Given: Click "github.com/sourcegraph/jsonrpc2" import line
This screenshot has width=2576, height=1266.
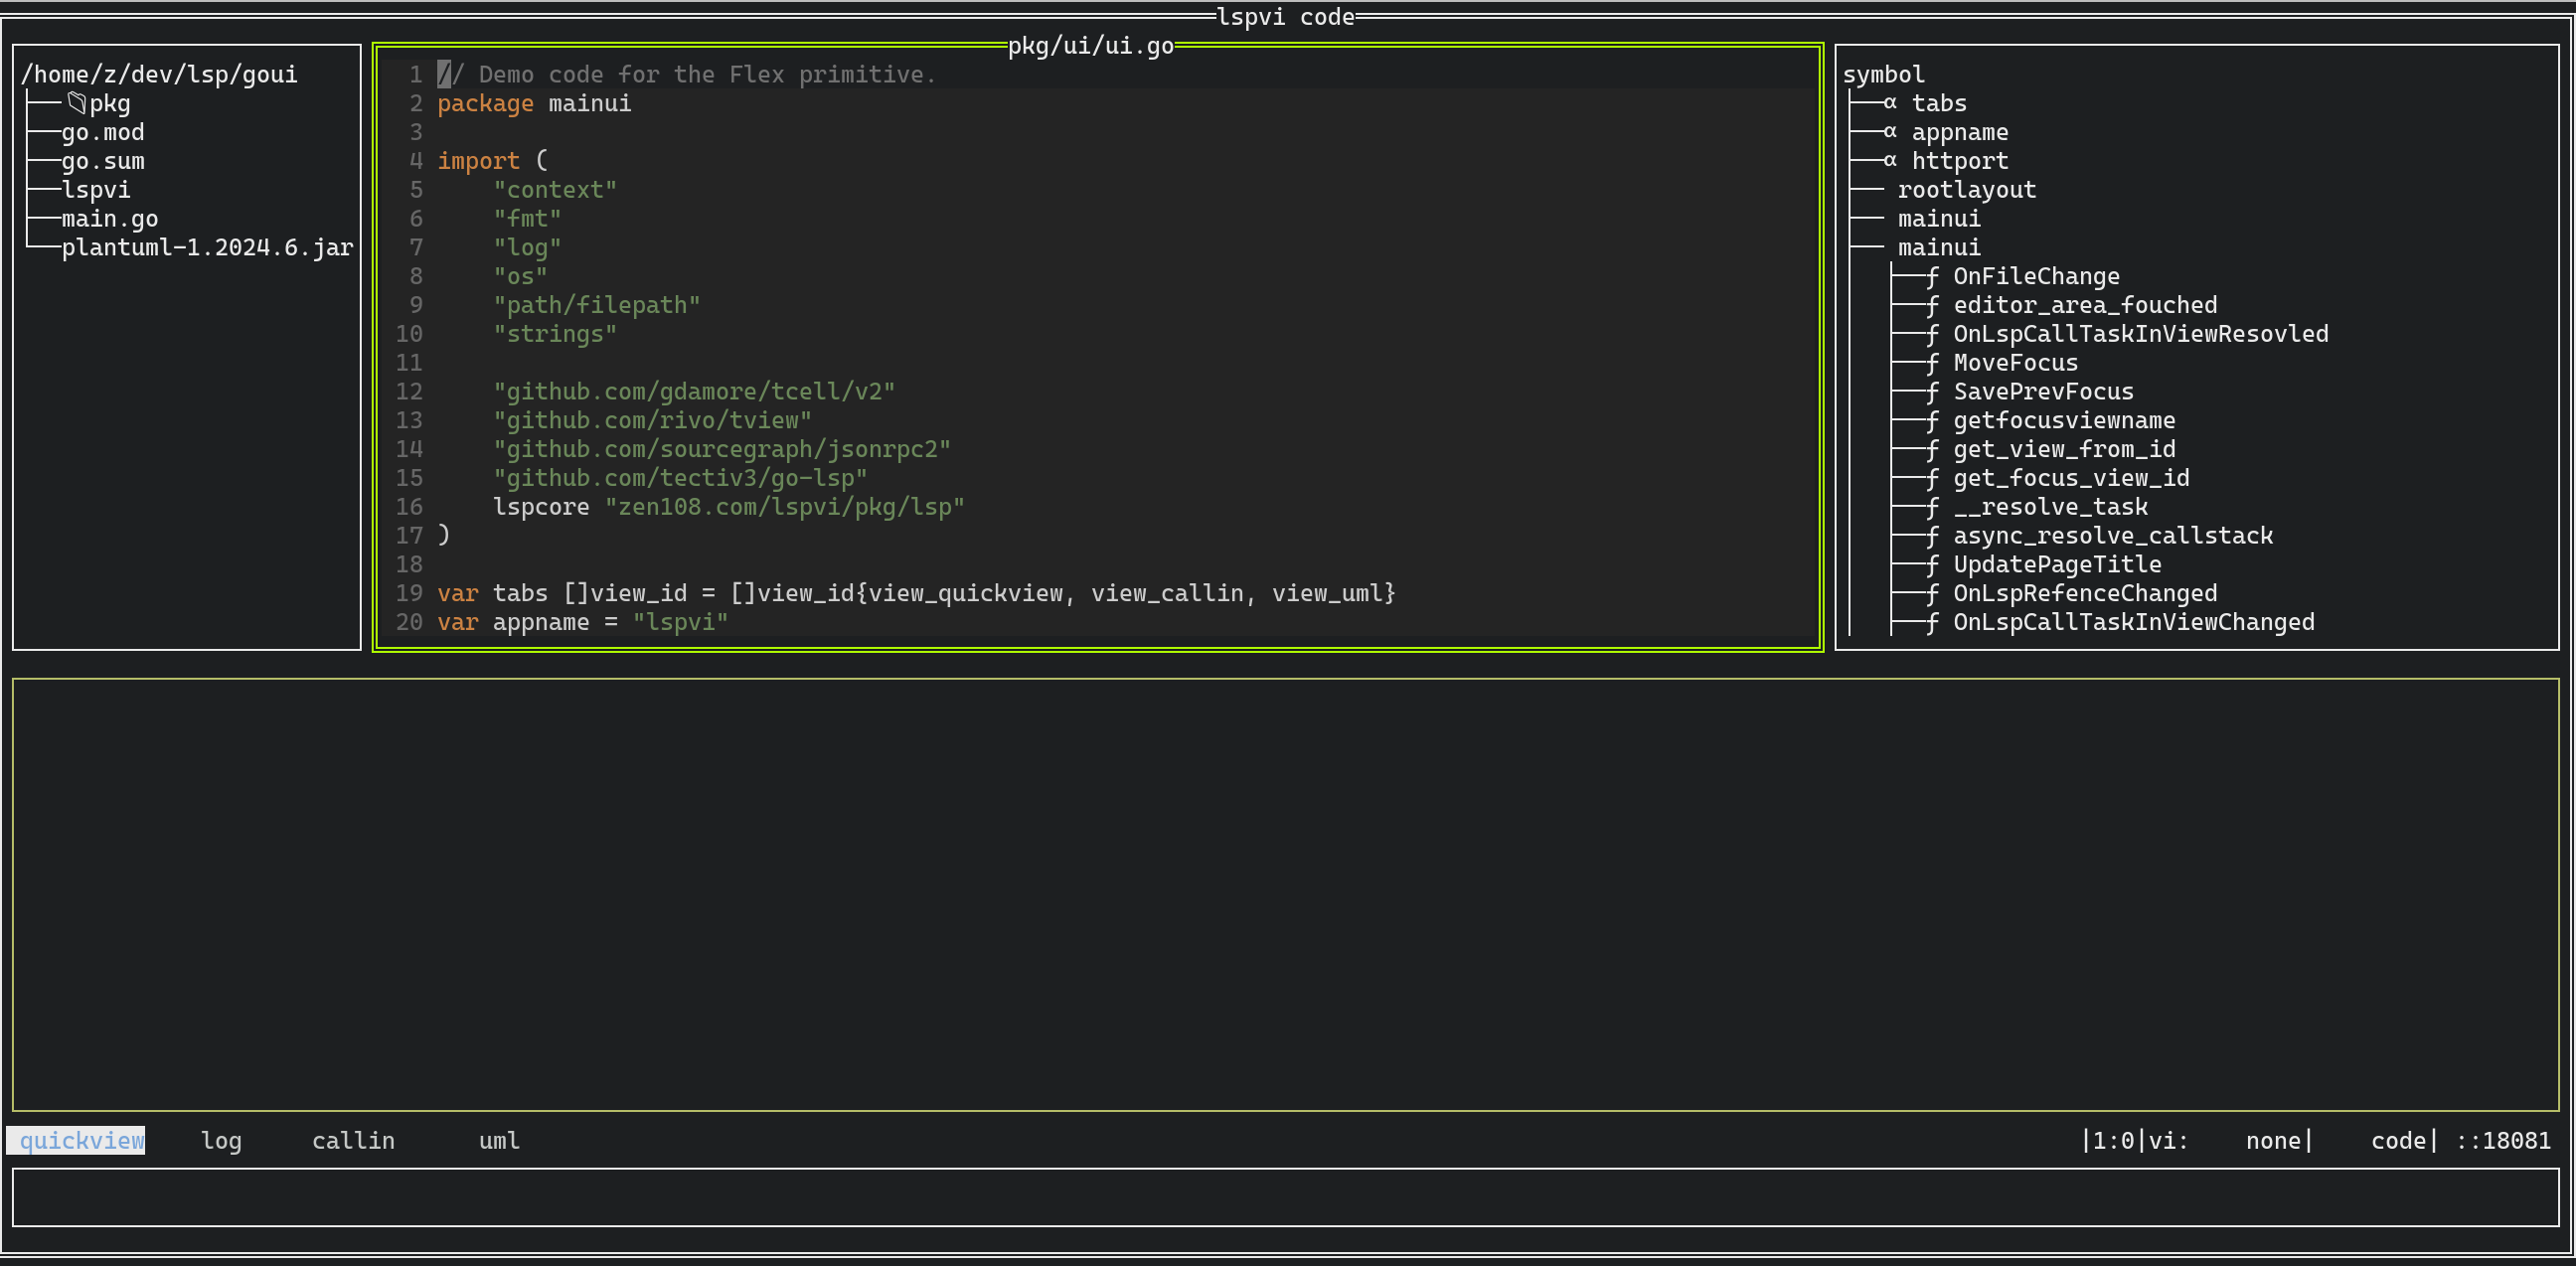Looking at the screenshot, I should [721, 450].
